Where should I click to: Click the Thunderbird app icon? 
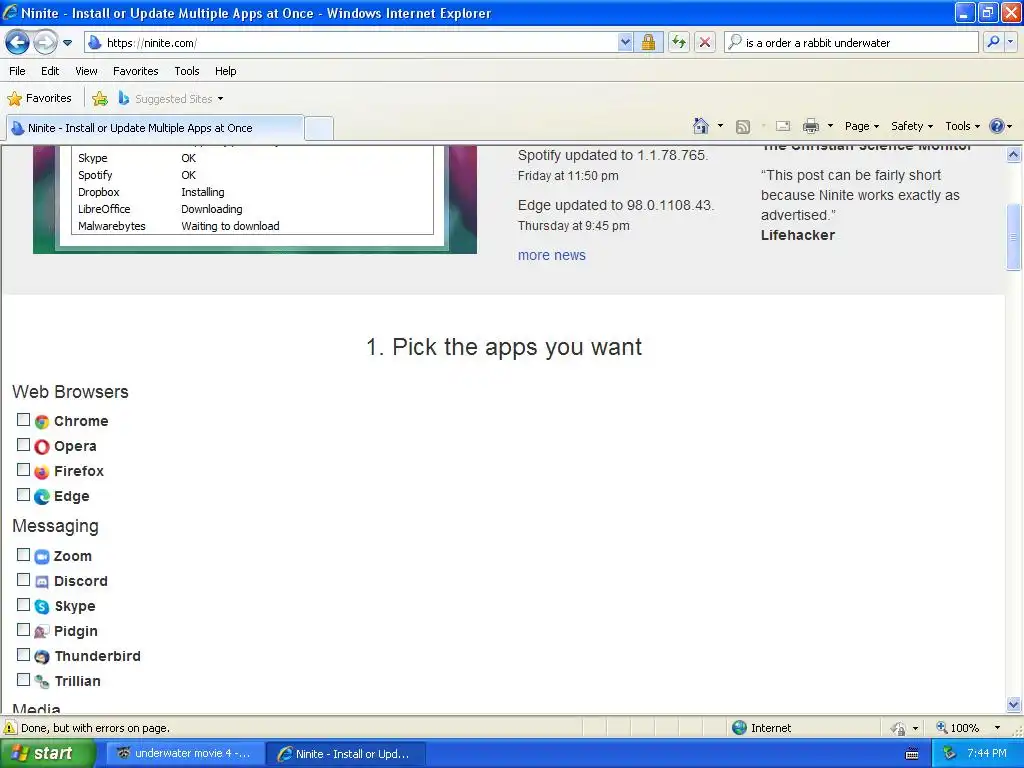pyautogui.click(x=42, y=657)
